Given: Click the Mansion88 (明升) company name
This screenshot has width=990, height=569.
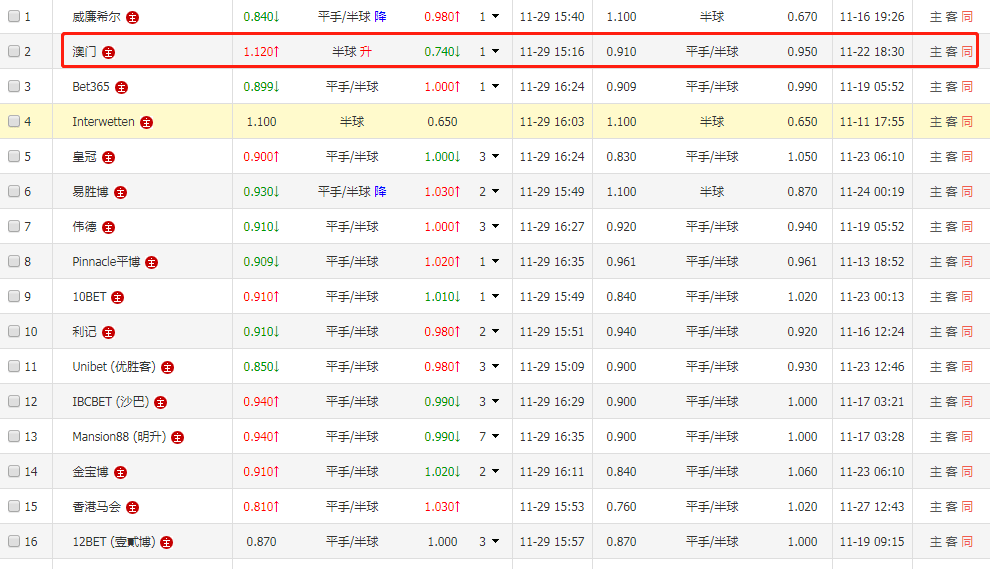Looking at the screenshot, I should [119, 437].
